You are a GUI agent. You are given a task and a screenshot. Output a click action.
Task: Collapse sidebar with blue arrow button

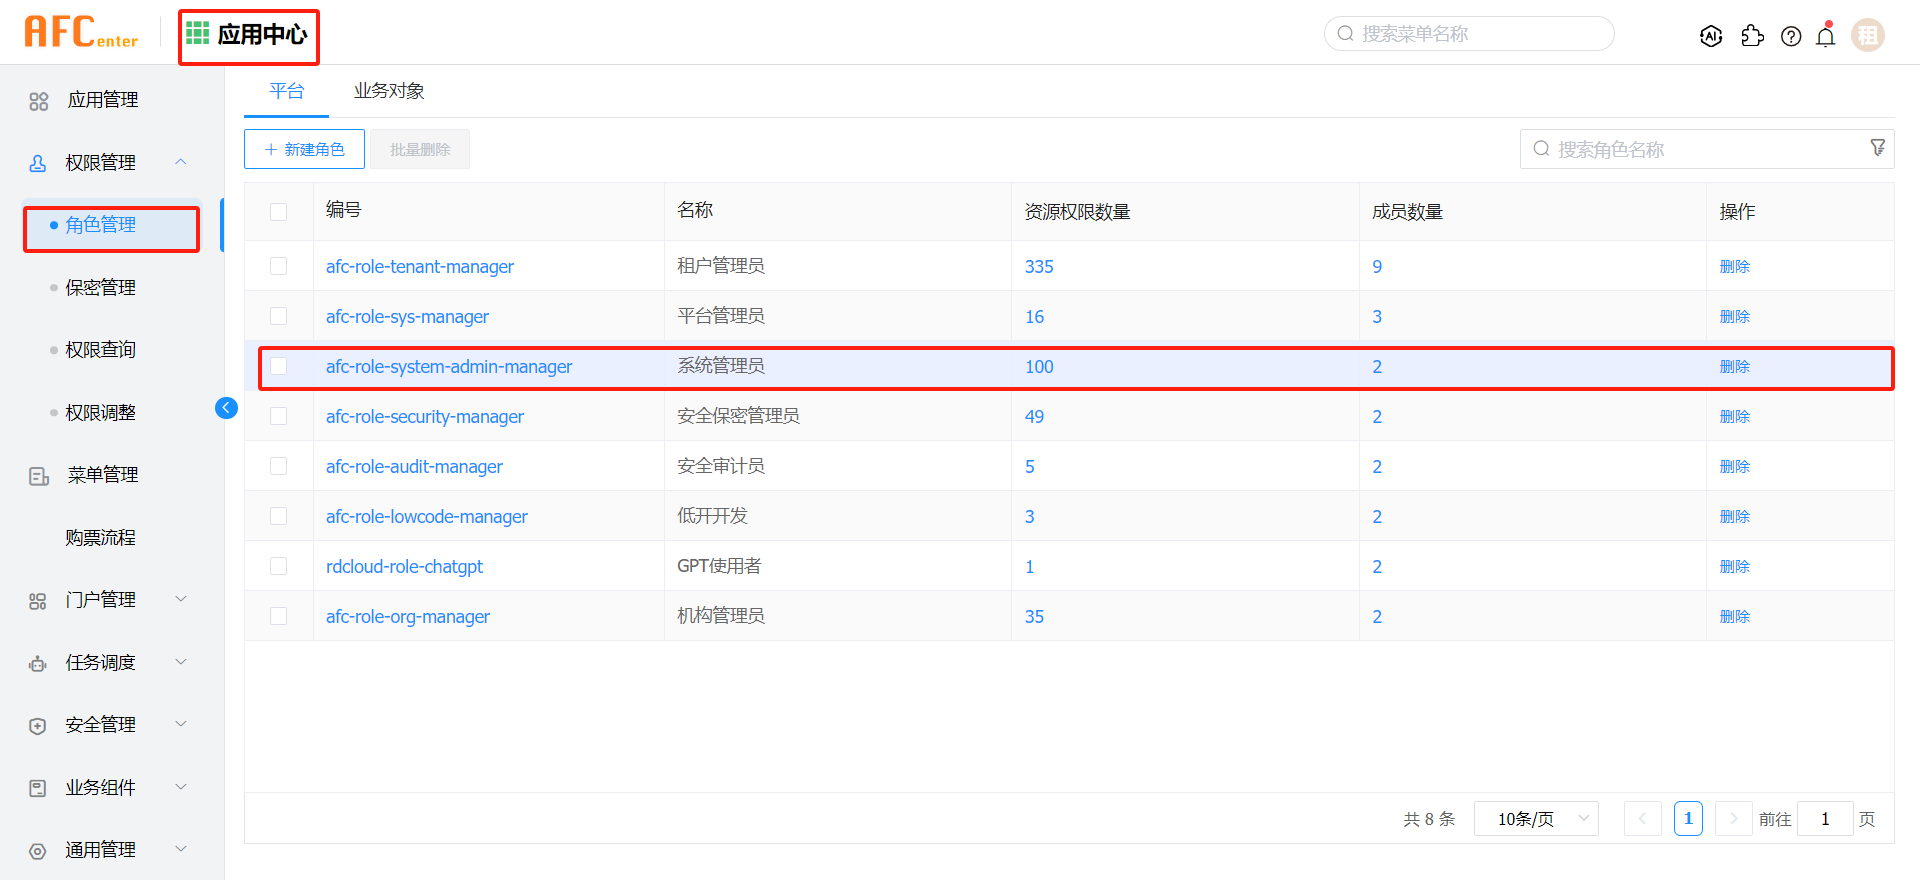[x=226, y=408]
